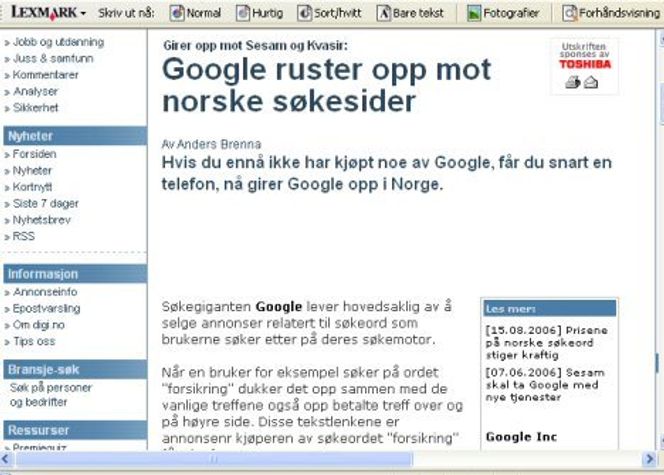Image resolution: width=664 pixels, height=475 pixels.
Task: Click the Normal print icon
Action: click(x=177, y=13)
